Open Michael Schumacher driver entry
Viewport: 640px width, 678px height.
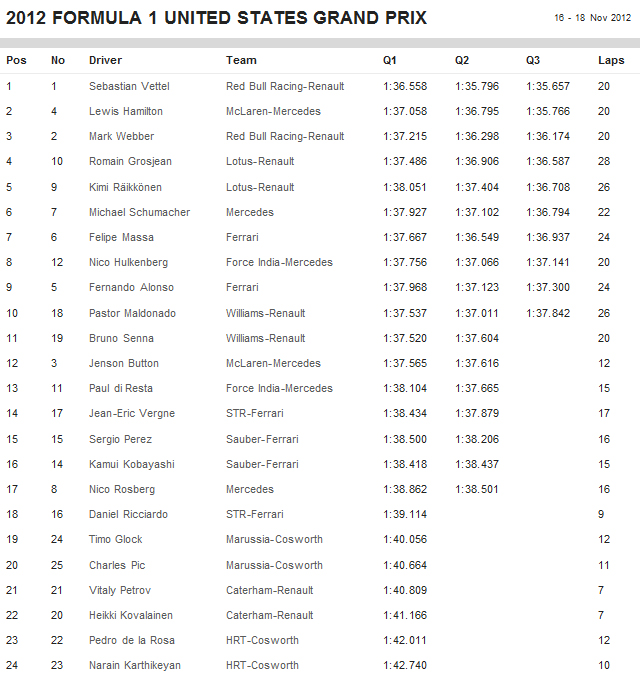point(139,212)
